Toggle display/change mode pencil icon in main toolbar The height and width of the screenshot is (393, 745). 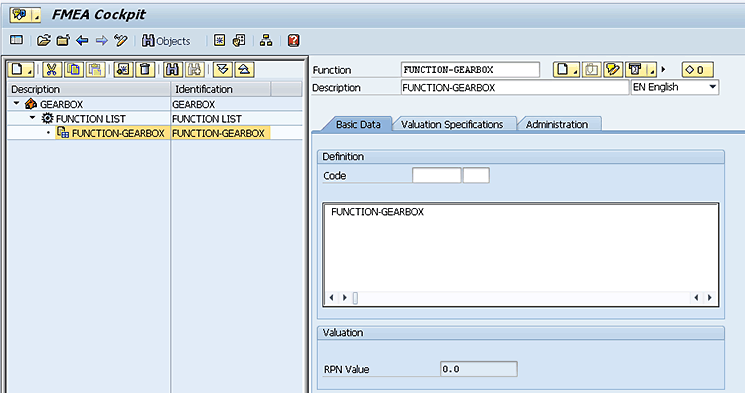(x=121, y=41)
